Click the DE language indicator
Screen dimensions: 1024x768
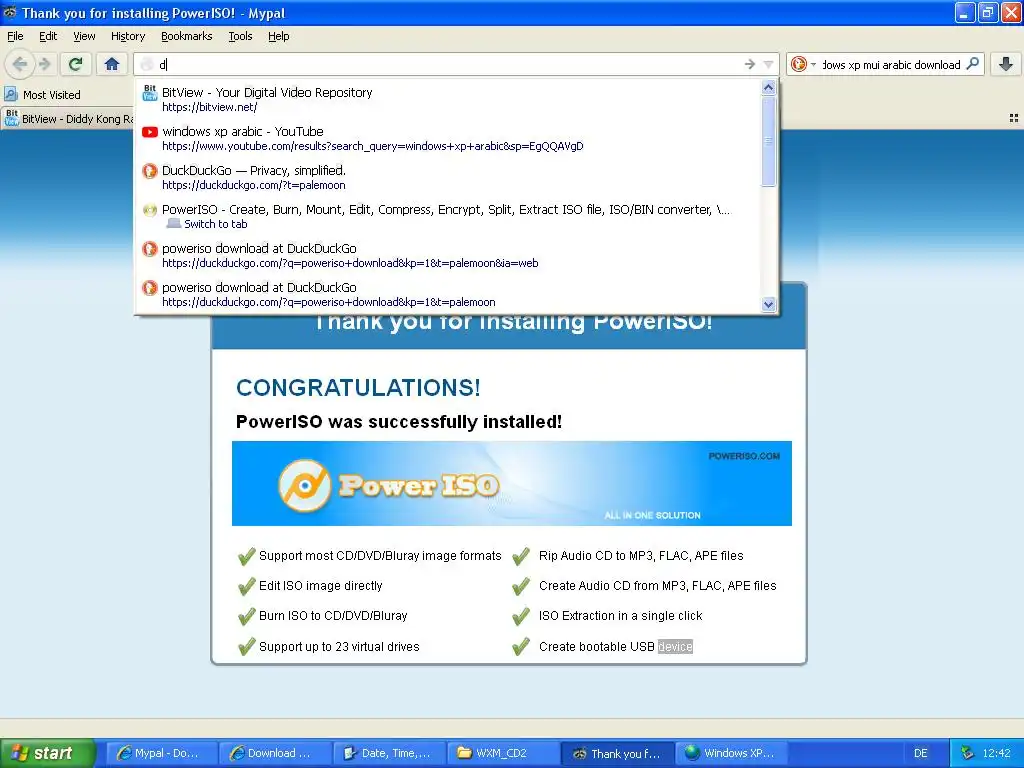click(x=920, y=753)
